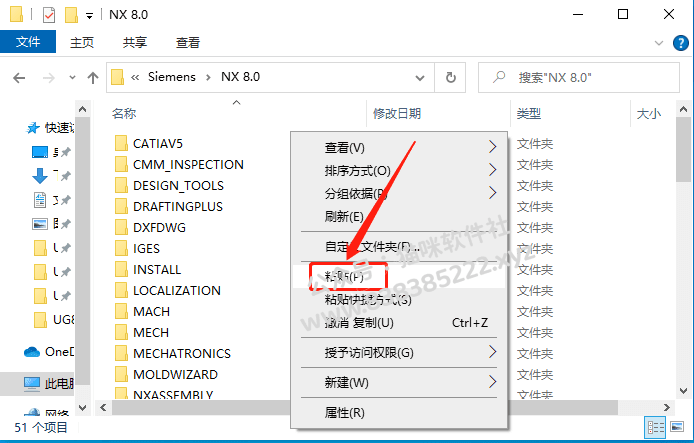Sort by the 名称 column header
This screenshot has height=443, width=694.
[124, 114]
